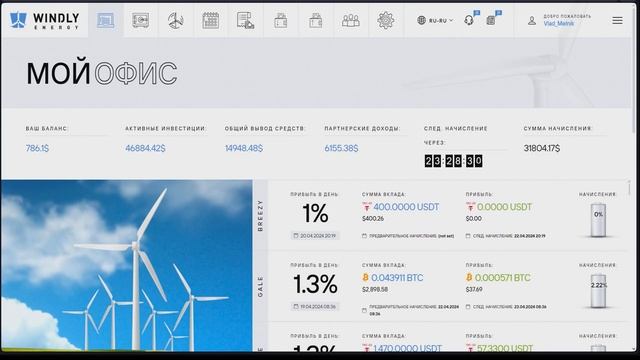
Task: Click the Bitcoin icon beside 0.043911 BTC
Action: (365, 278)
